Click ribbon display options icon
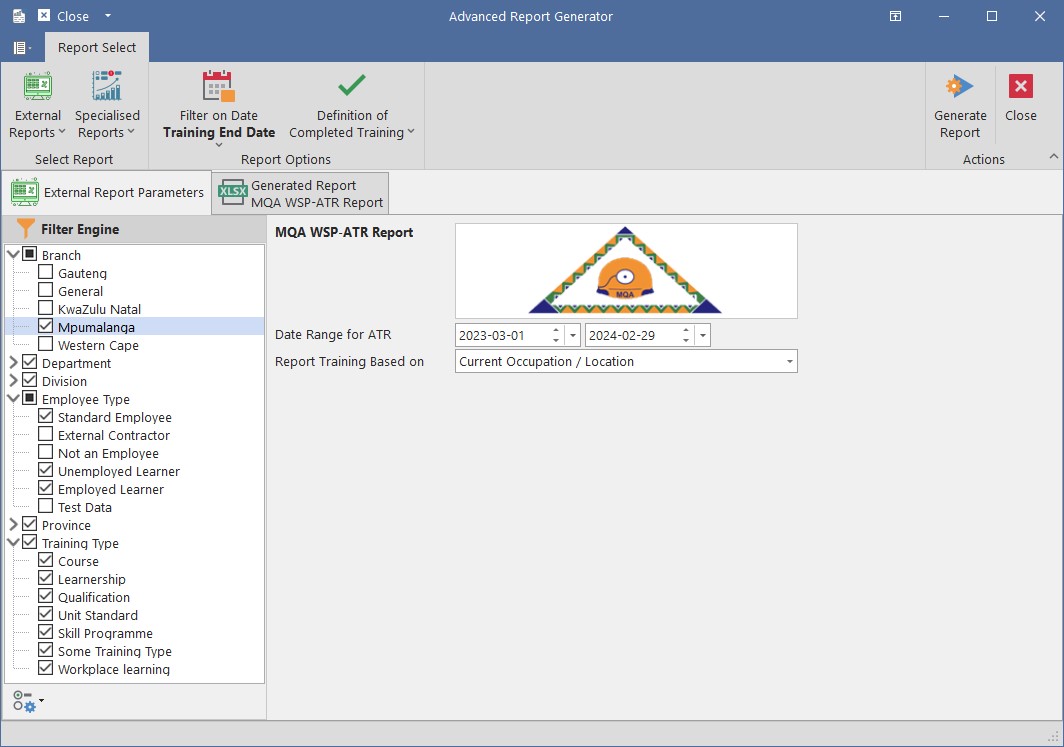Viewport: 1064px width, 747px height. [896, 16]
